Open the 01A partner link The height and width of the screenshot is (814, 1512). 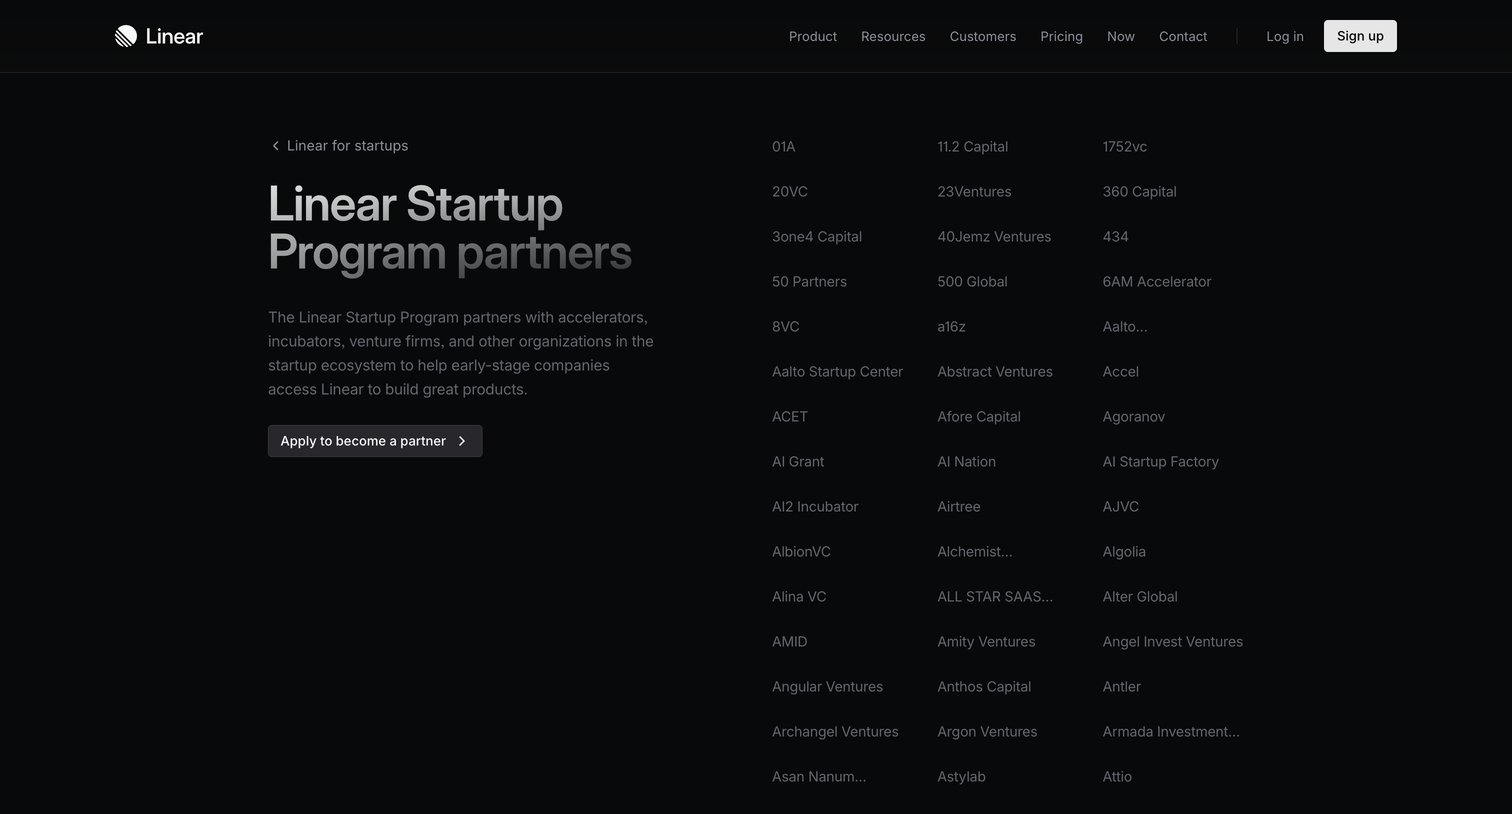pos(784,147)
